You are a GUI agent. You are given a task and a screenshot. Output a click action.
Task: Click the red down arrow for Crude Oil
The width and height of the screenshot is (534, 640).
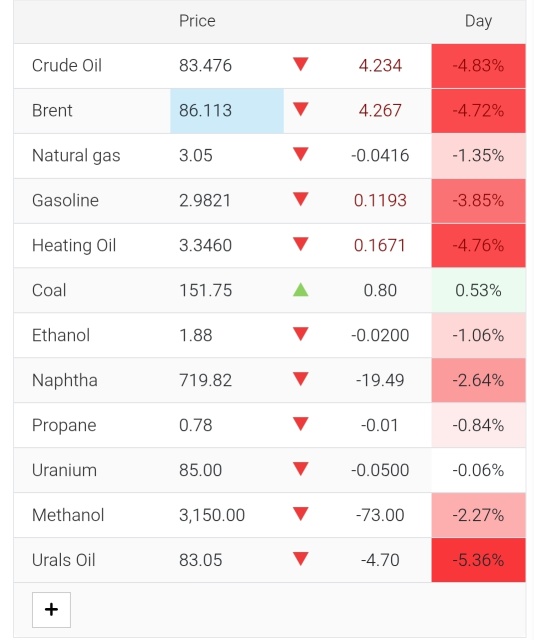coord(300,64)
